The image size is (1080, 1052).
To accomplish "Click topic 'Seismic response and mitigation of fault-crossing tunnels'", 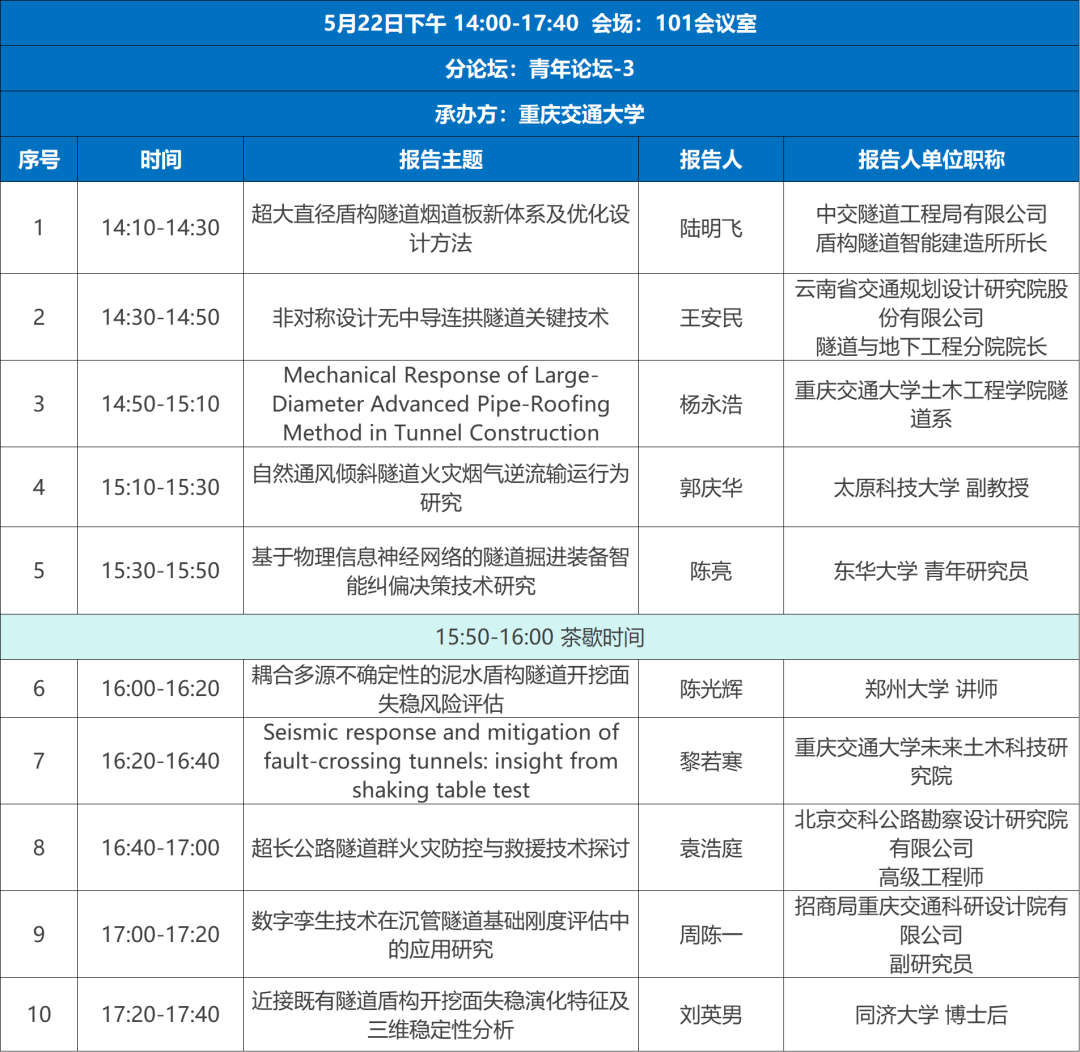I will click(x=441, y=747).
